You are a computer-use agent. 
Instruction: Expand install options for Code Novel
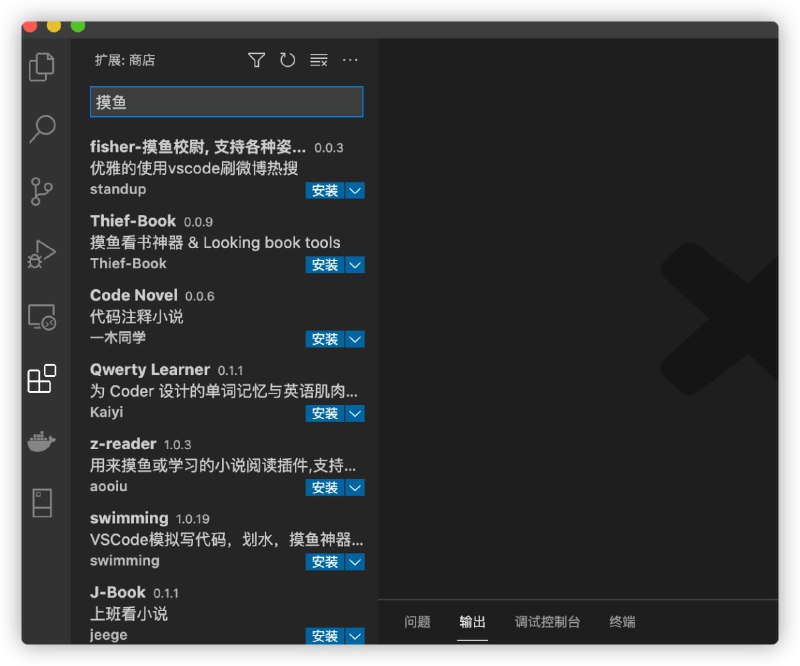(x=355, y=339)
